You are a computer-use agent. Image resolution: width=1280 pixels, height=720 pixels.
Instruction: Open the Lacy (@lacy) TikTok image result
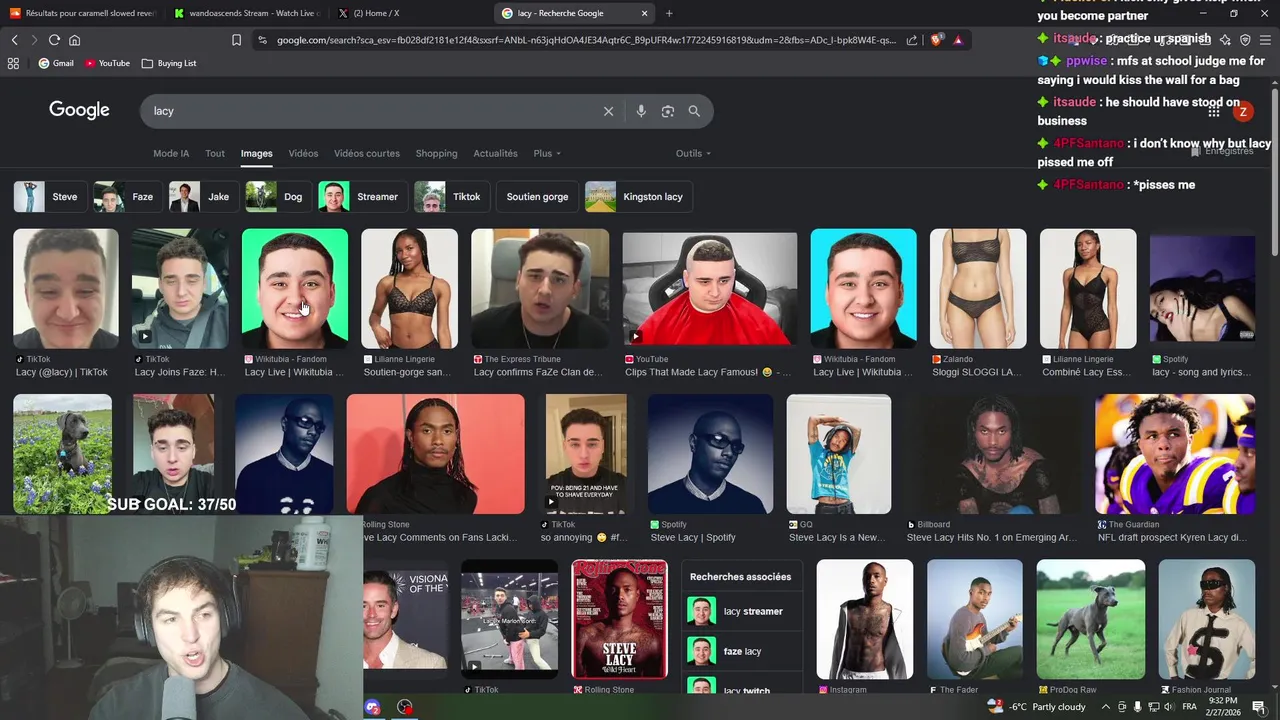point(65,289)
